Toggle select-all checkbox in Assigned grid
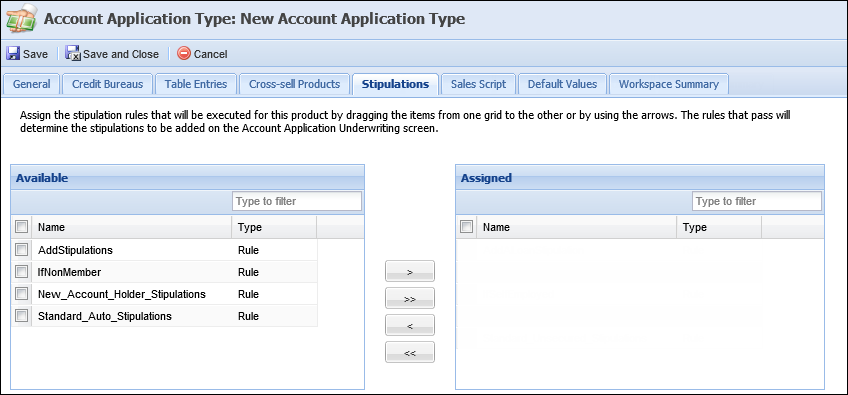The image size is (848, 395). [466, 227]
